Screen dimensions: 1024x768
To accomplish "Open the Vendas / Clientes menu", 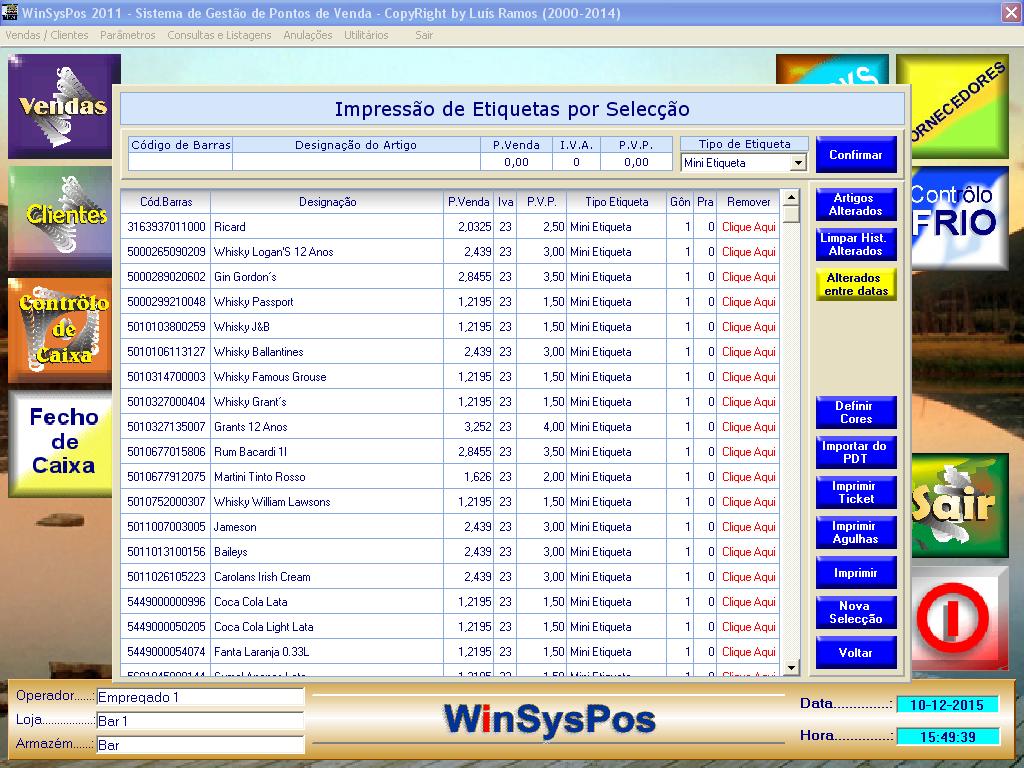I will click(x=47, y=35).
